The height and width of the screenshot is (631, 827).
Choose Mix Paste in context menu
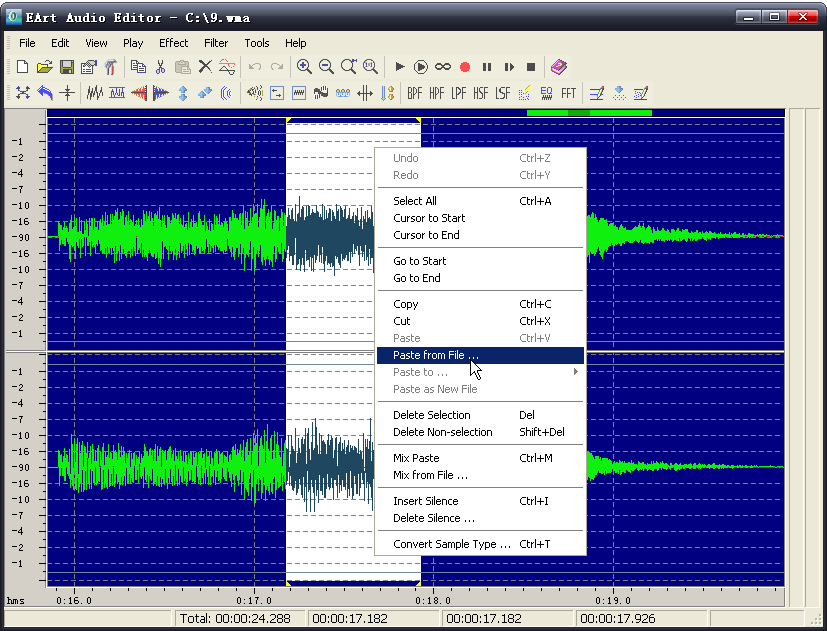[x=480, y=458]
